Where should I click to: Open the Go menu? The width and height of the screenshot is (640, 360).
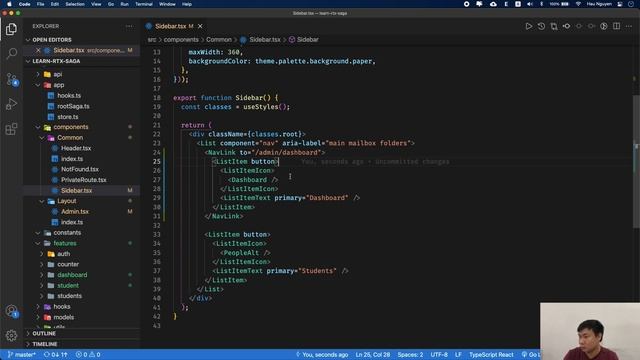(x=111, y=4)
